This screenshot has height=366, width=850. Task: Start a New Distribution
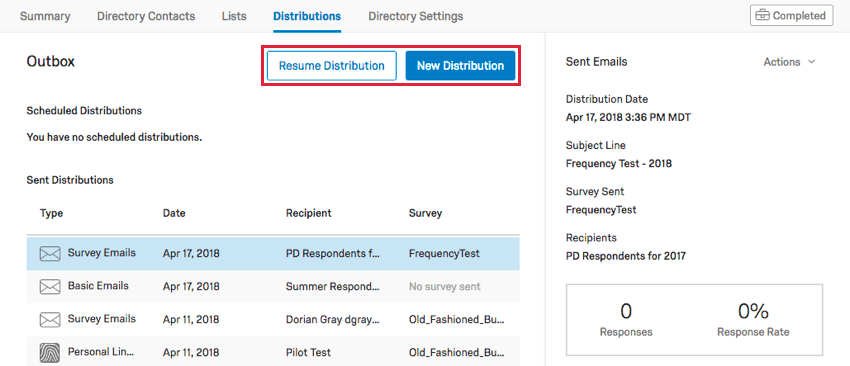point(460,66)
